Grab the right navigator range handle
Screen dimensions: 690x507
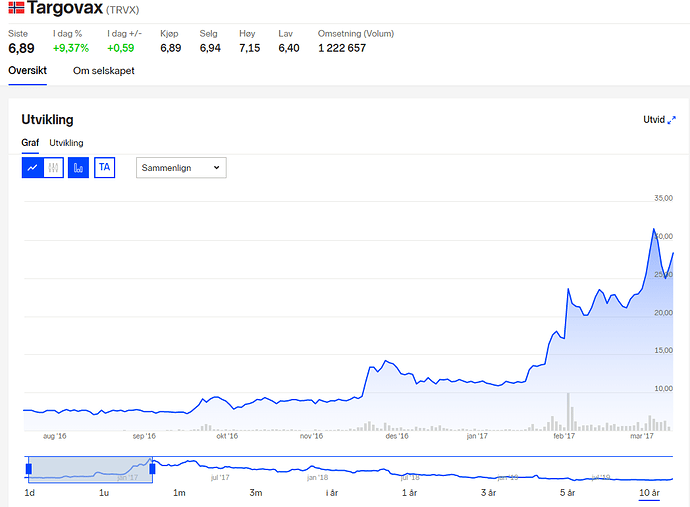[152, 469]
